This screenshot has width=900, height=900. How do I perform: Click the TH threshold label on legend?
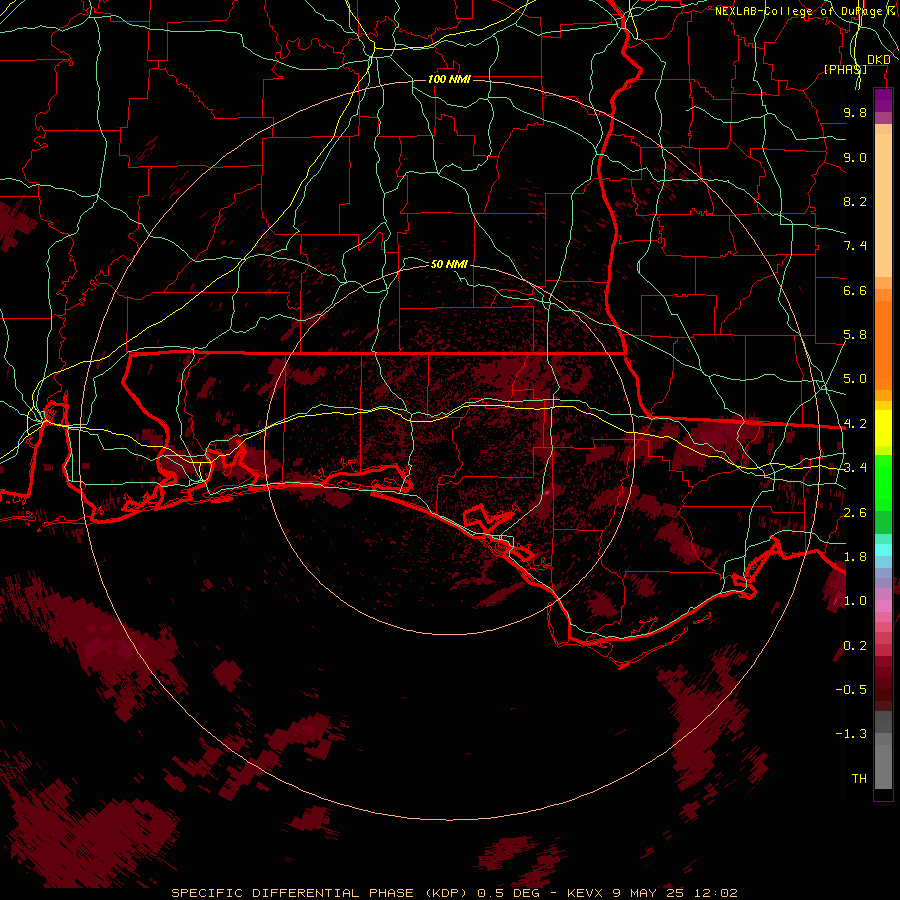(x=859, y=779)
